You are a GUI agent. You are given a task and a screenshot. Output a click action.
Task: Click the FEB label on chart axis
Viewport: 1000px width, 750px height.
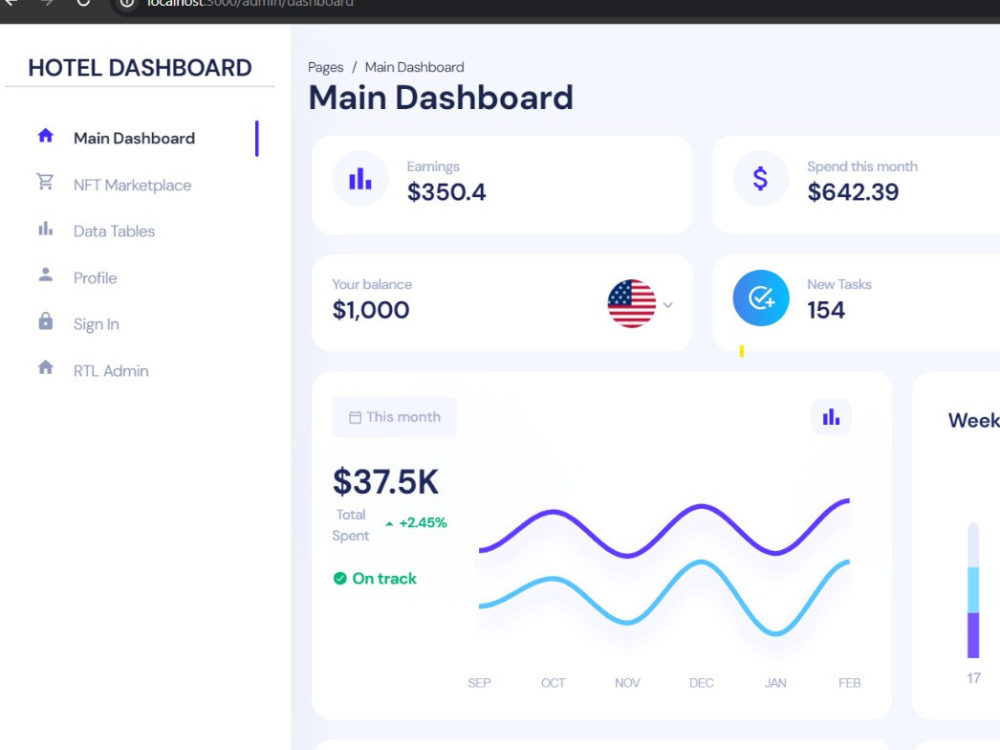849,683
